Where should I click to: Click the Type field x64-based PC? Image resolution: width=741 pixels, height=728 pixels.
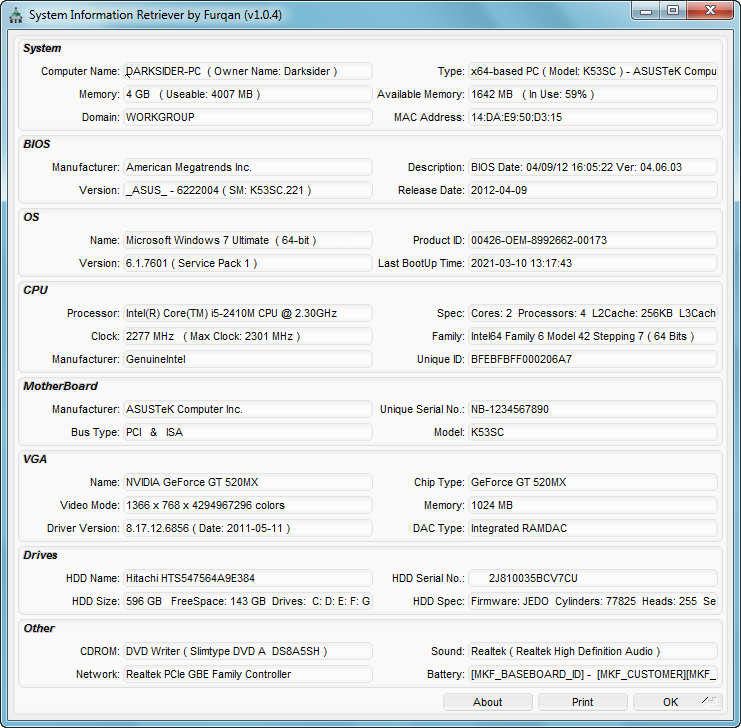[593, 71]
